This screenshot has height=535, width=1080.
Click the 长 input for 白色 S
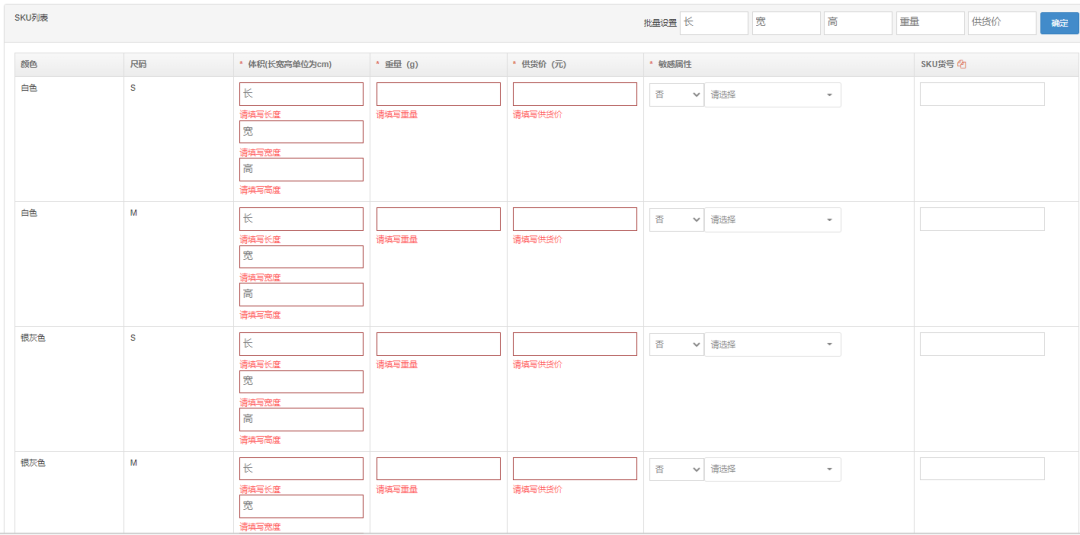pos(301,94)
